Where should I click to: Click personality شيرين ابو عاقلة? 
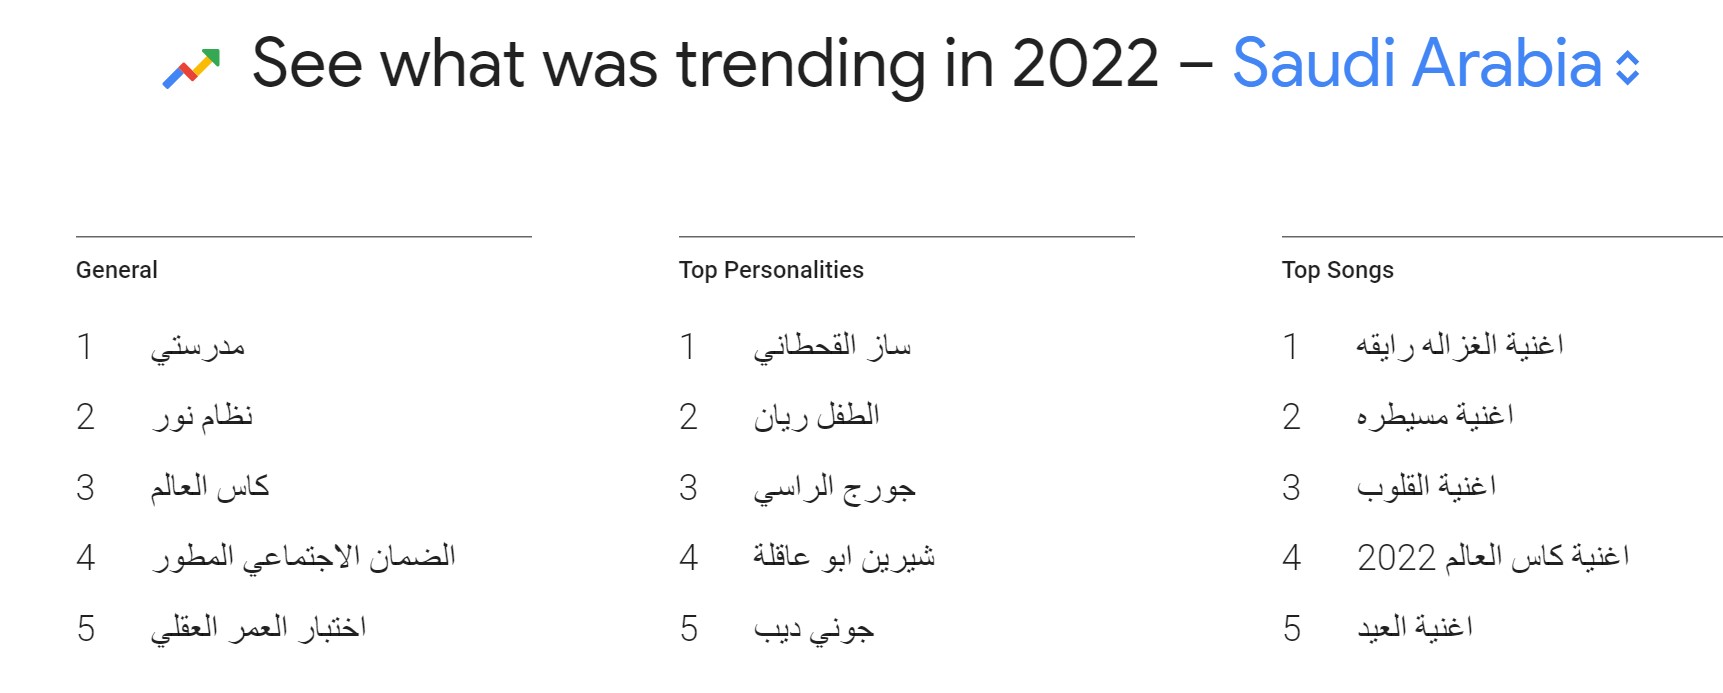(844, 557)
